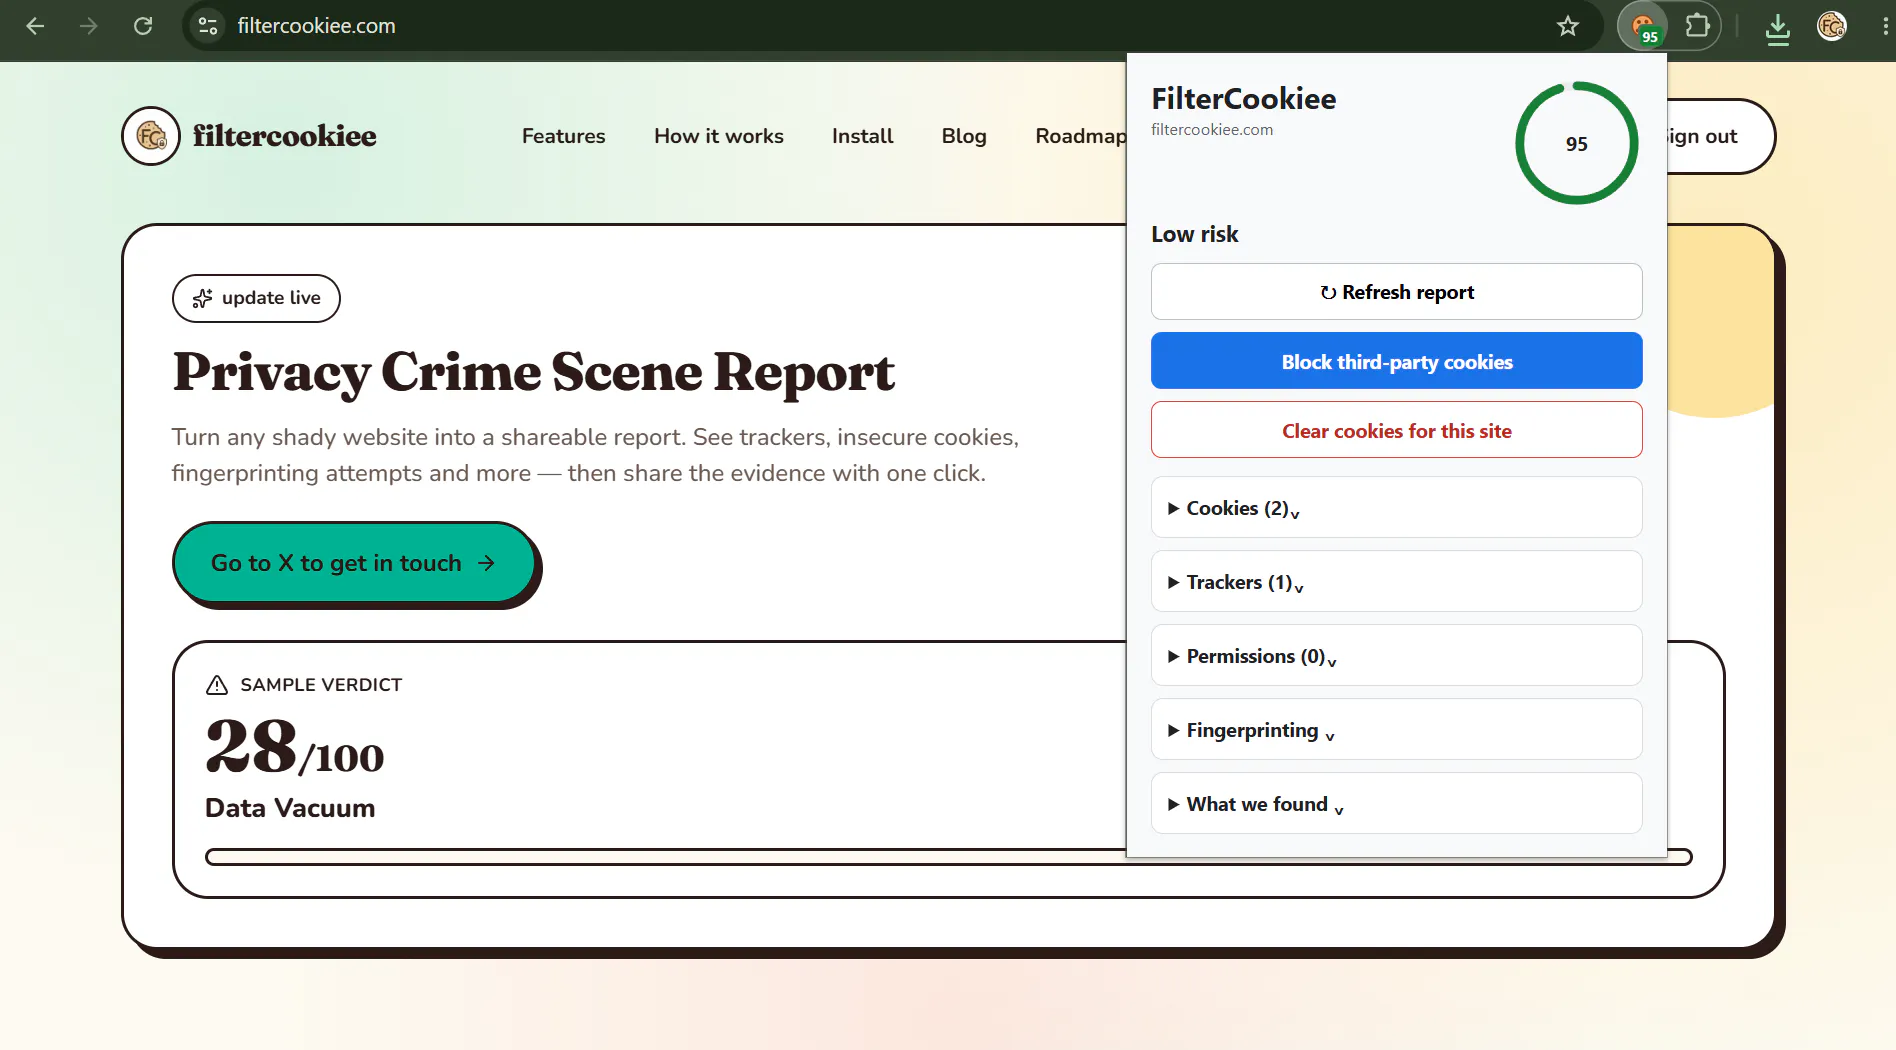The height and width of the screenshot is (1050, 1896).
Task: Open the How it works nav item
Action: pos(718,136)
